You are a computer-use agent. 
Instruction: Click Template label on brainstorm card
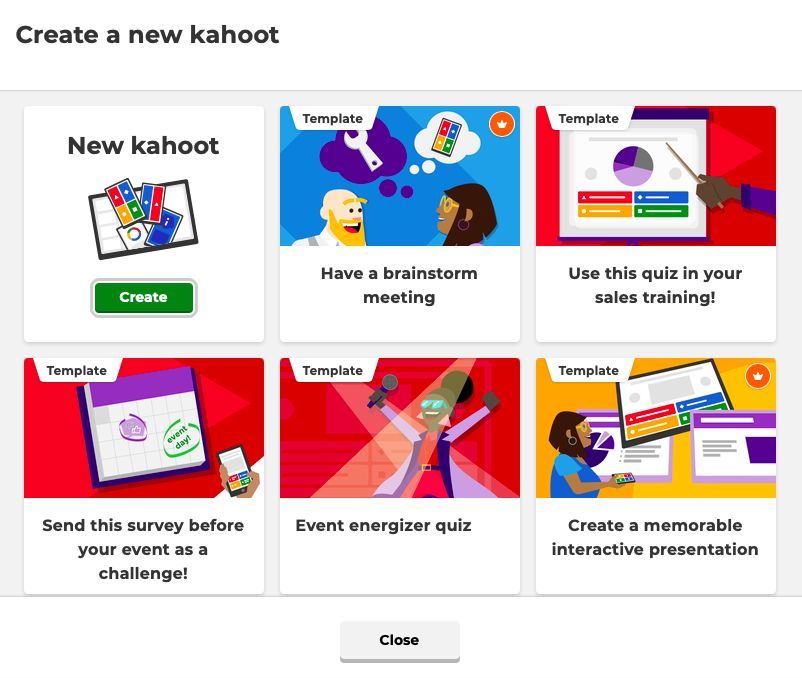click(332, 119)
